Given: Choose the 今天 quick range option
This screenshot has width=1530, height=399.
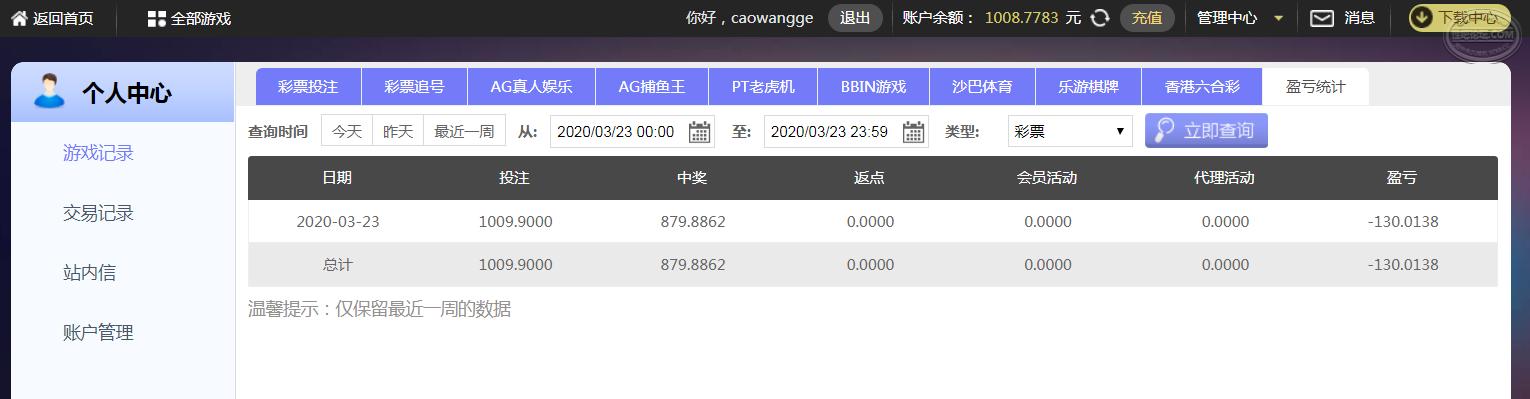Looking at the screenshot, I should click(347, 131).
